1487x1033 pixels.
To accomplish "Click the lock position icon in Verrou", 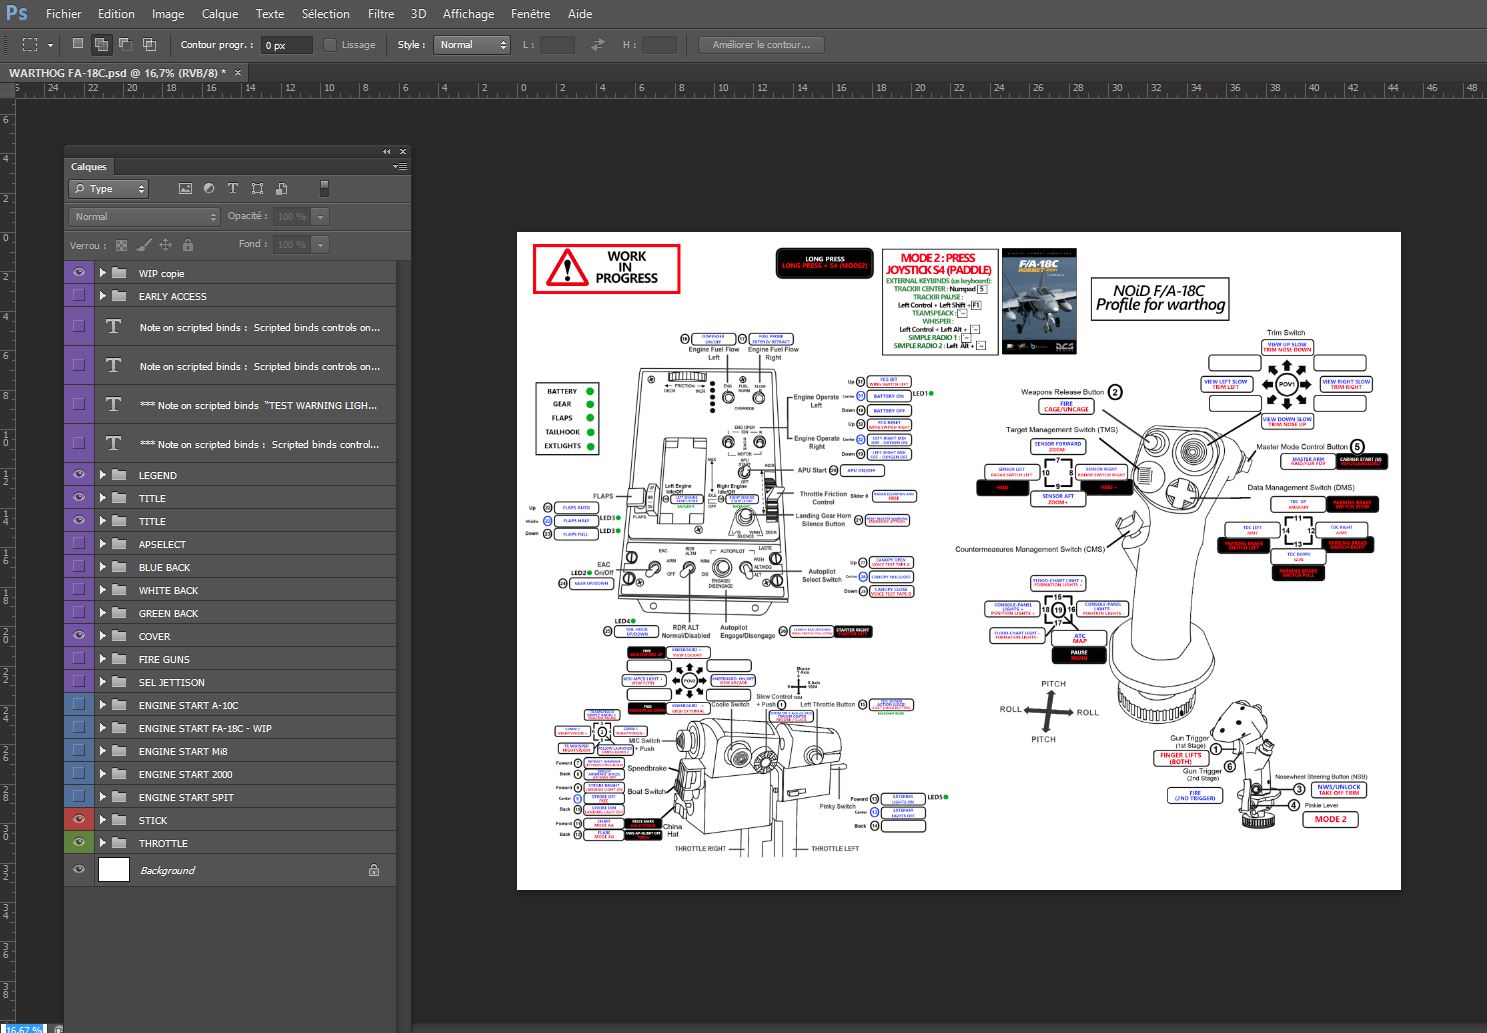I will tap(166, 245).
